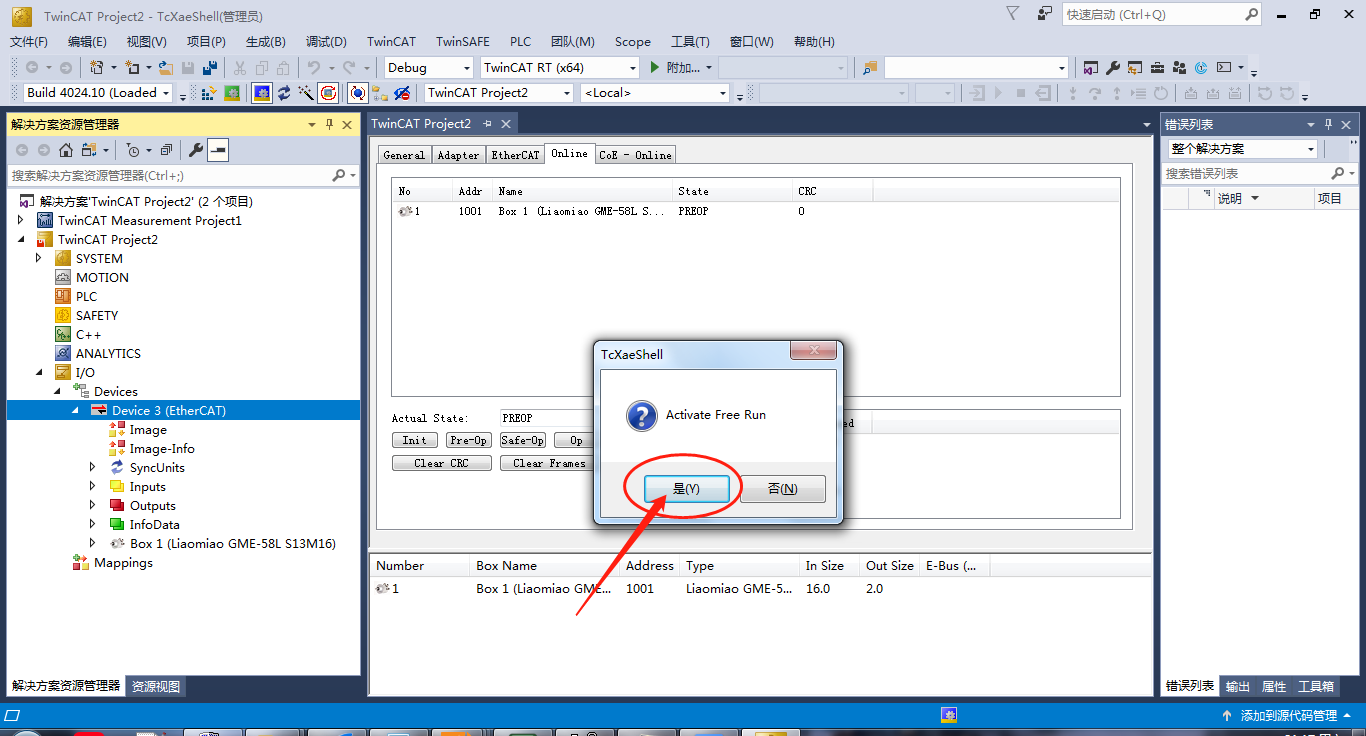Screen dimensions: 1366x736
Task: Open the TwinCAT Project2 toolbar dropdown
Action: (499, 93)
